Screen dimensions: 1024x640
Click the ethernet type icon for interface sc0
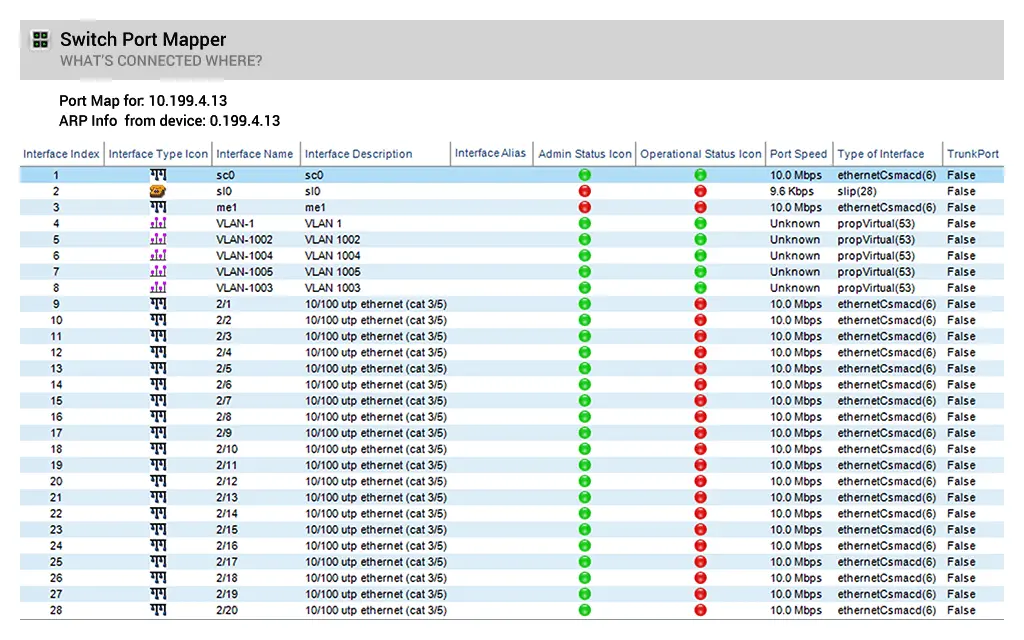[158, 175]
